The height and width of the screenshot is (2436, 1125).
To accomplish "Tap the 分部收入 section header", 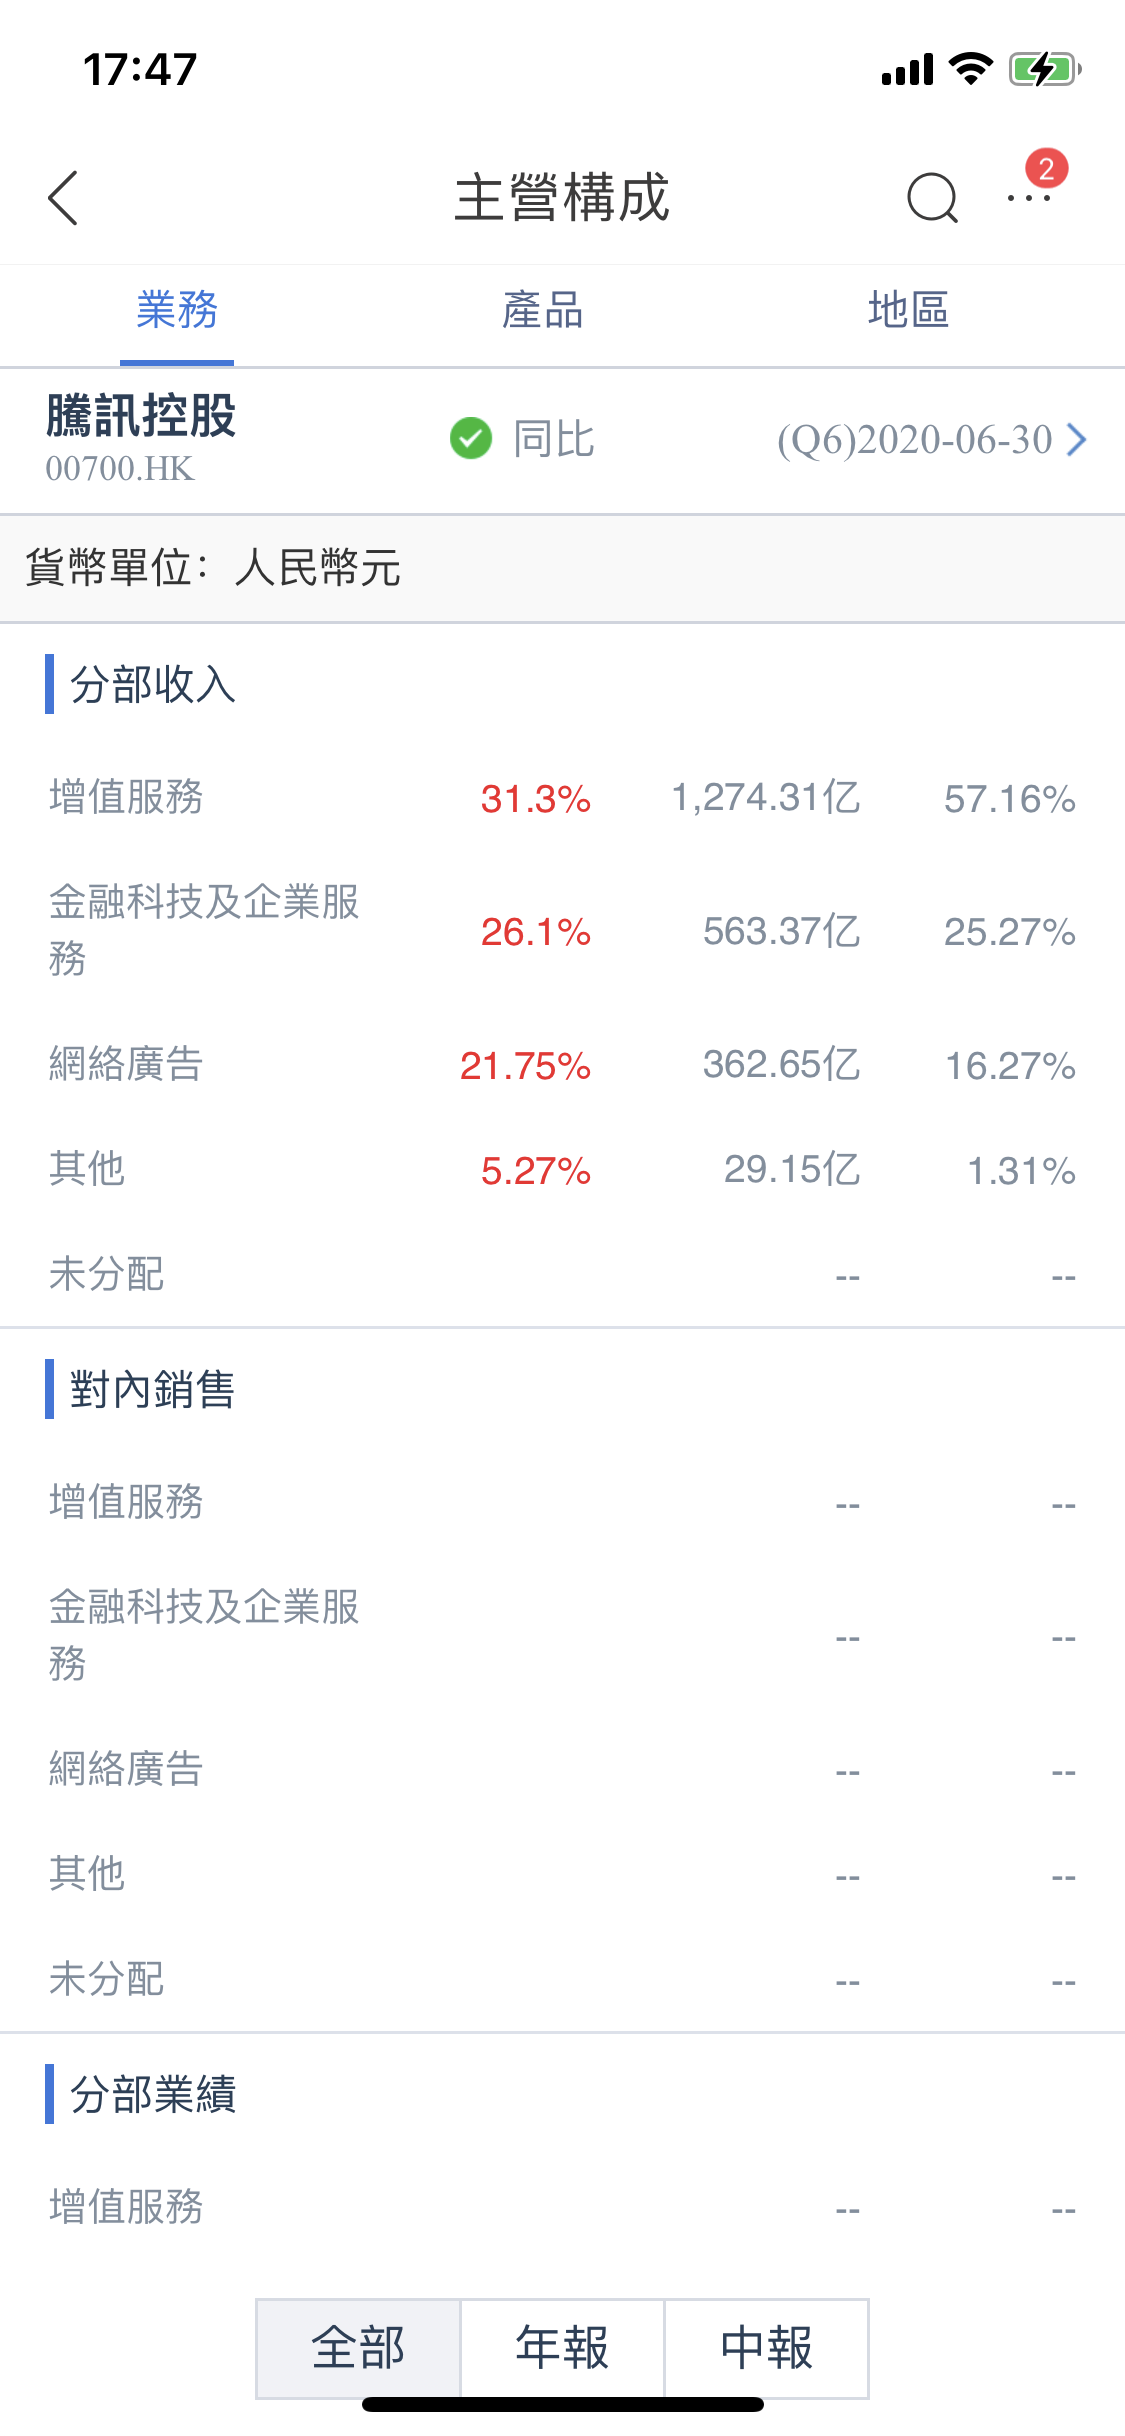I will (152, 685).
